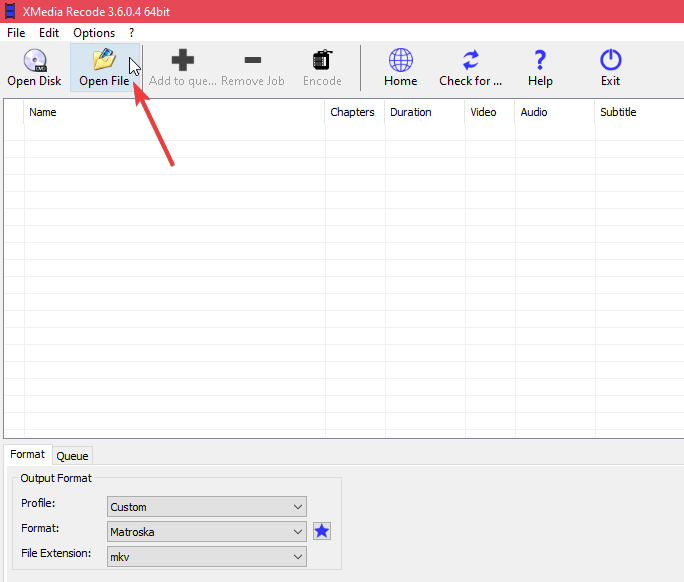Click the Video column header
The image size is (684, 582).
click(x=490, y=112)
